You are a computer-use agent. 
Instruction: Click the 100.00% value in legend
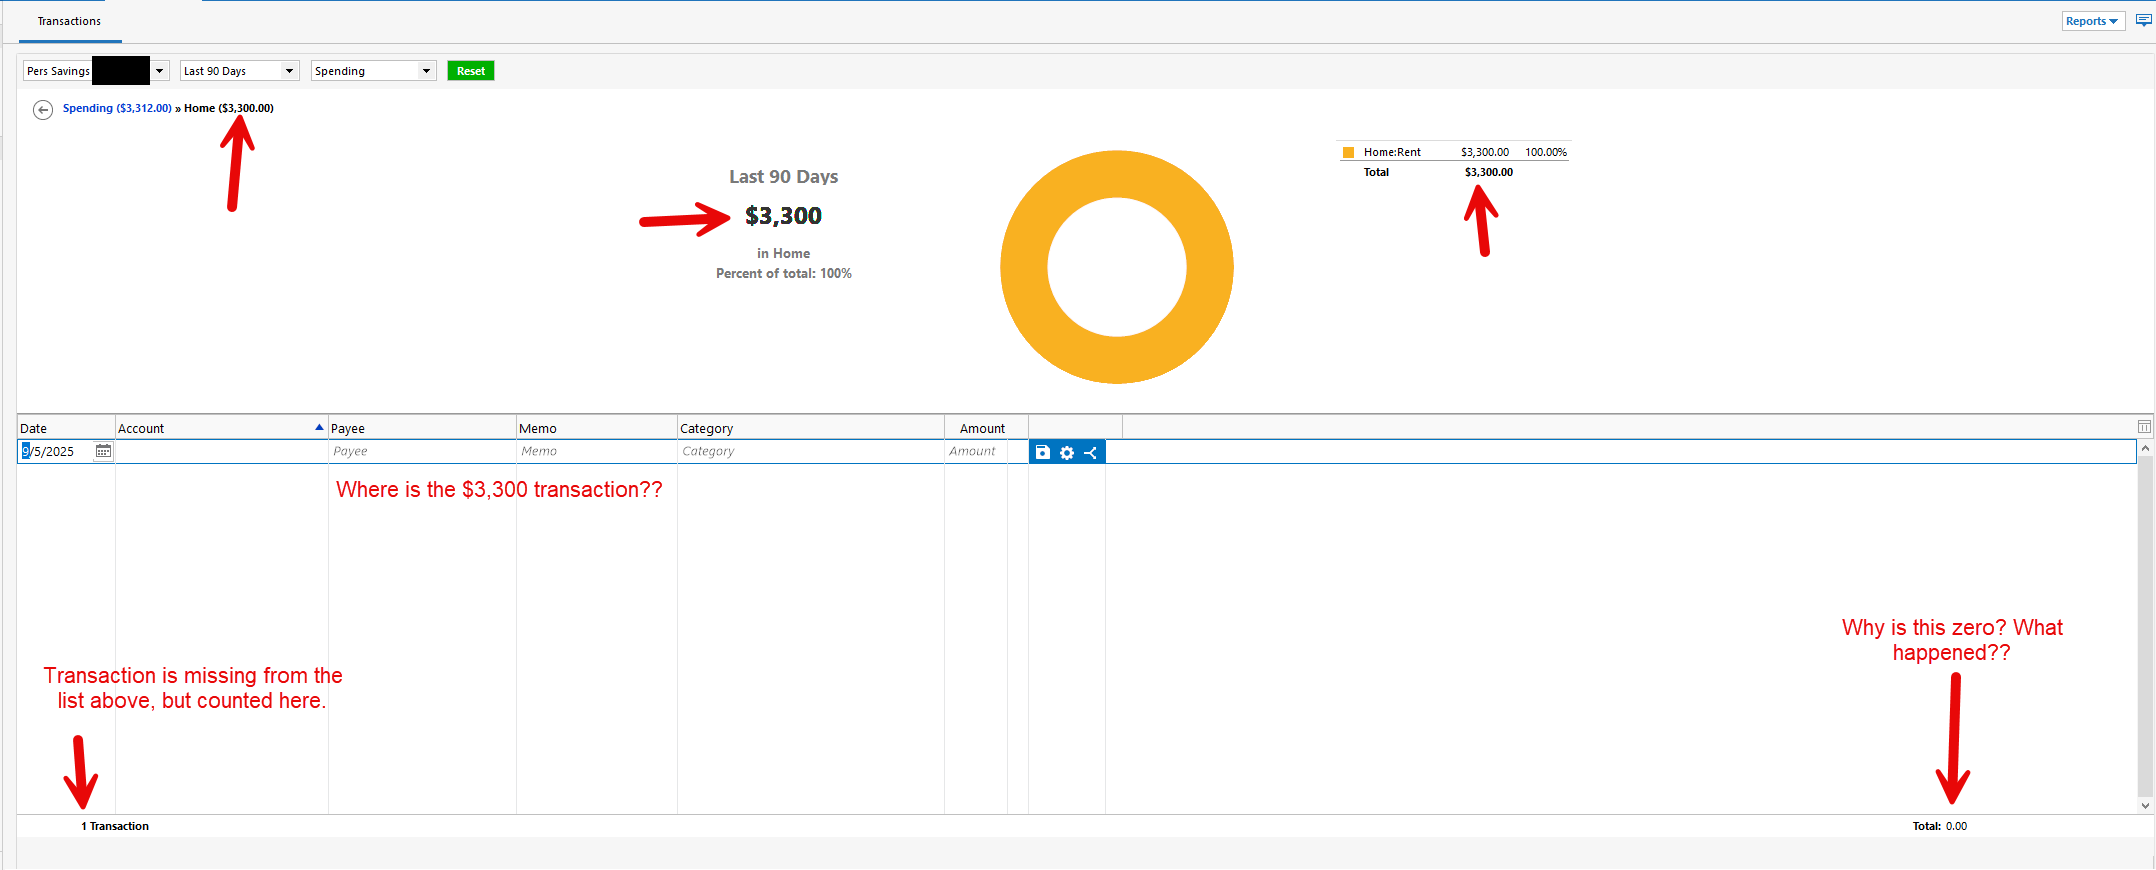1546,153
